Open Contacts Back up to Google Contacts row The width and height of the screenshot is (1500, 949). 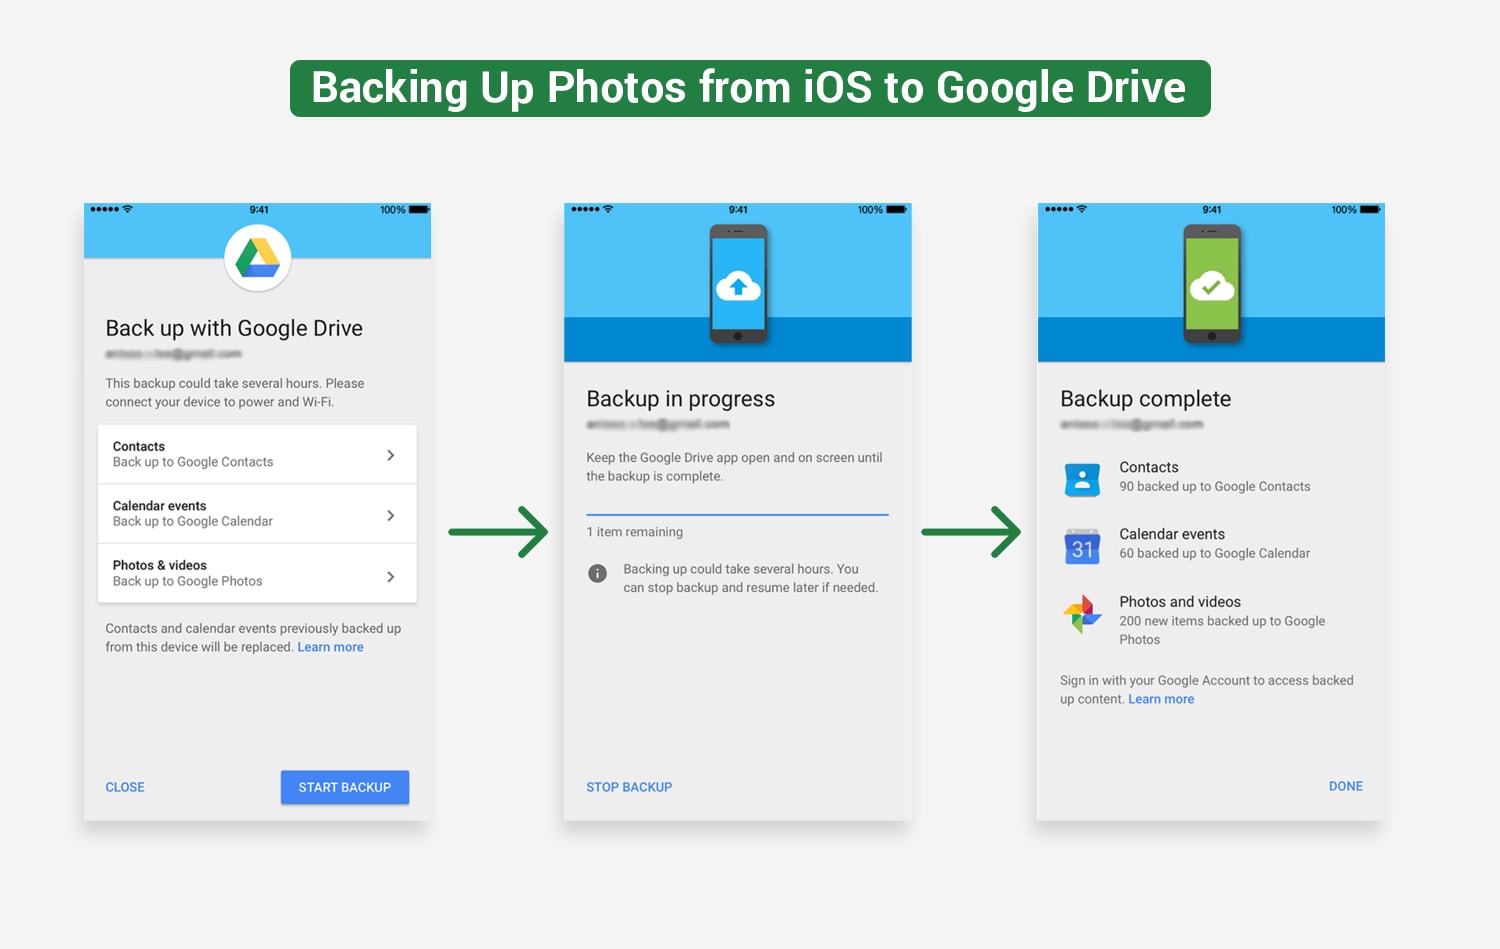(x=257, y=454)
